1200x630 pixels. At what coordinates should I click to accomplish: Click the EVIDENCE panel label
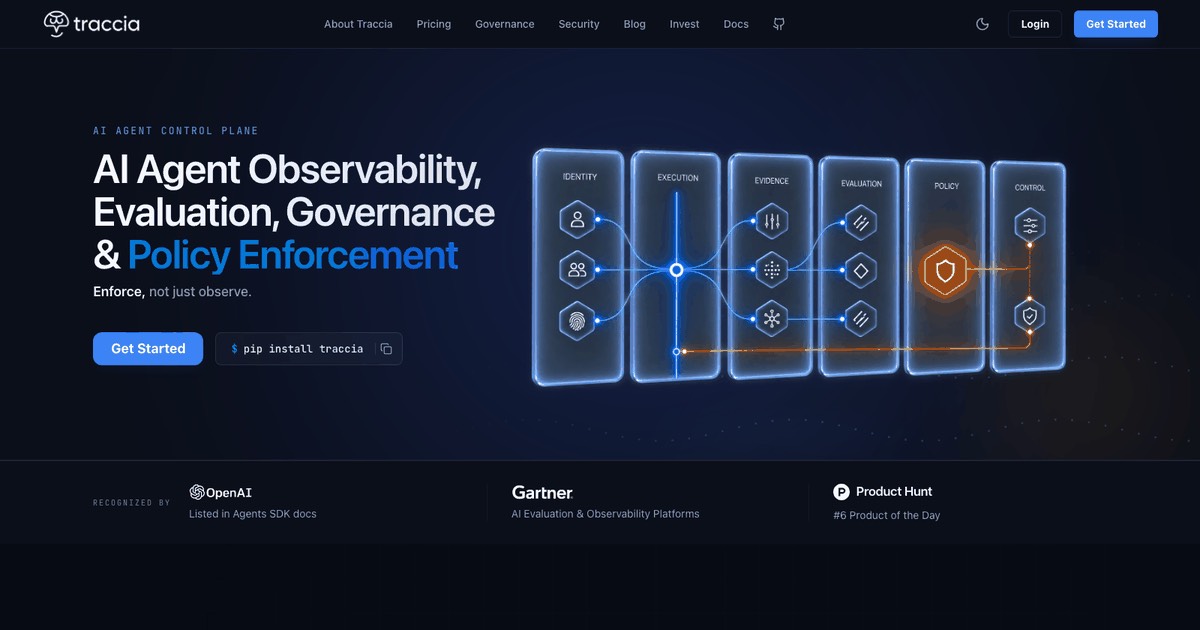772,181
